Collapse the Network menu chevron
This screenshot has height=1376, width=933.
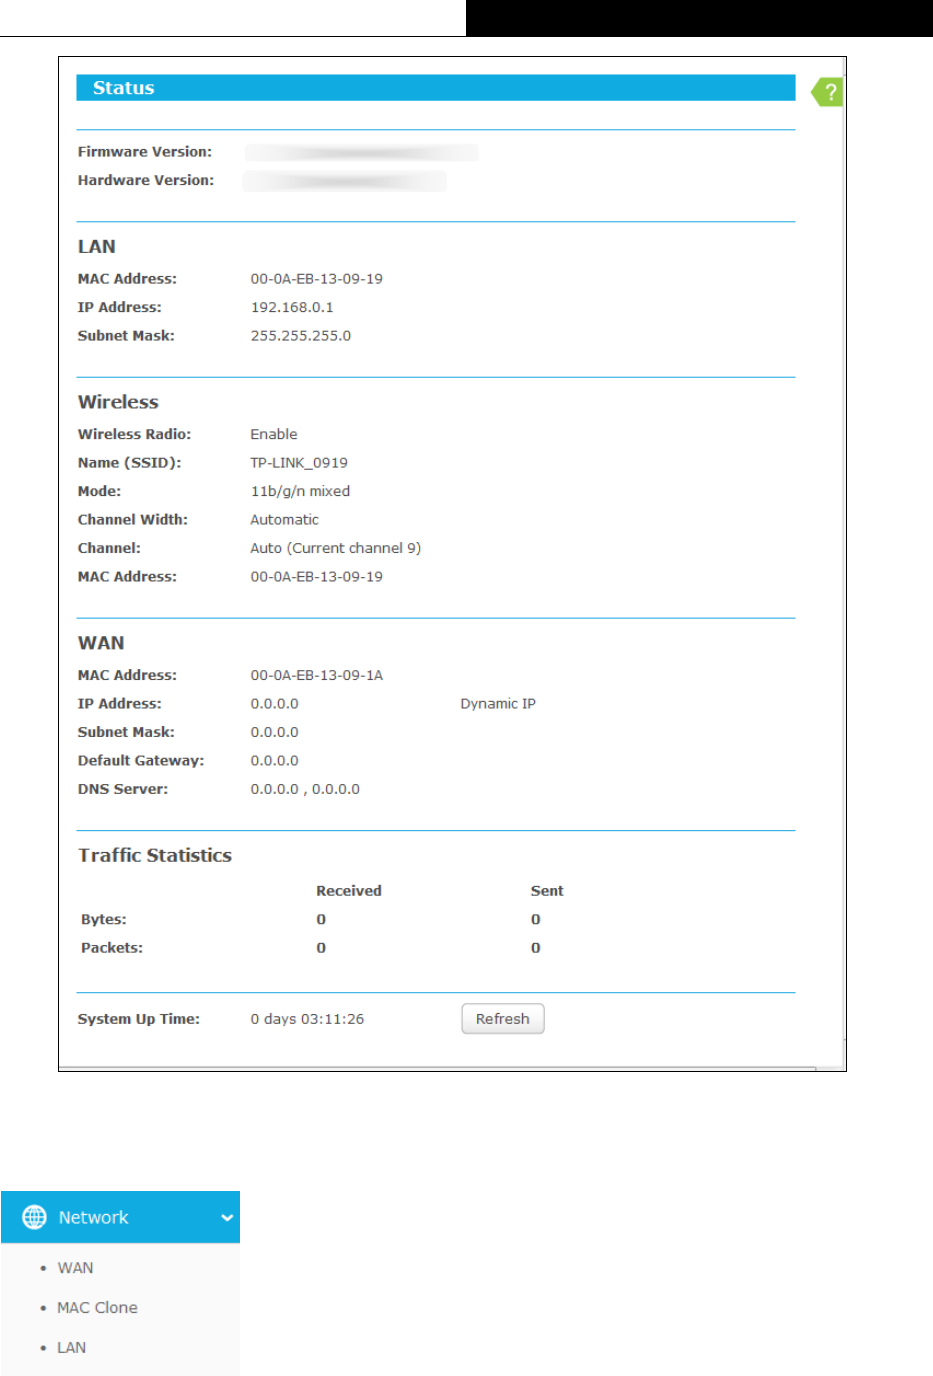[x=227, y=1218]
